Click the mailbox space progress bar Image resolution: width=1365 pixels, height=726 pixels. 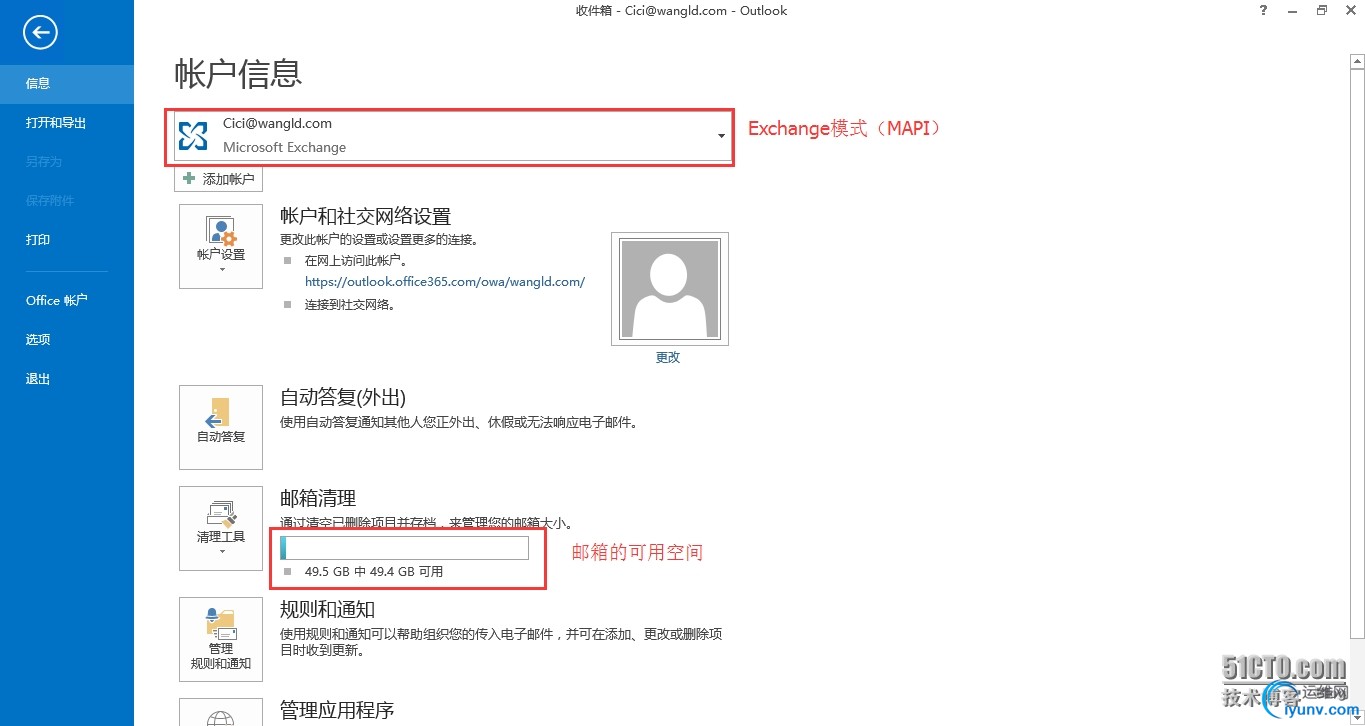(x=404, y=547)
